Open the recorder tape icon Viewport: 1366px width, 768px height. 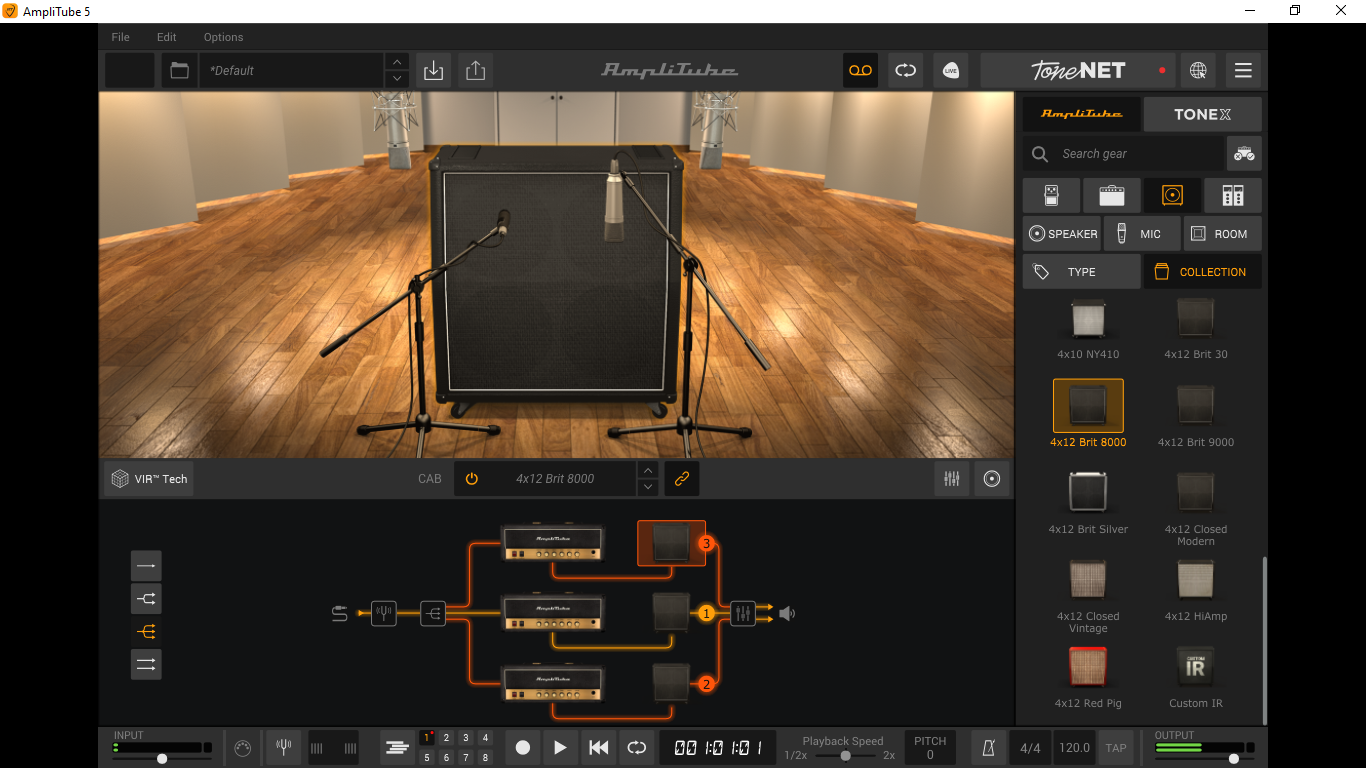(860, 71)
